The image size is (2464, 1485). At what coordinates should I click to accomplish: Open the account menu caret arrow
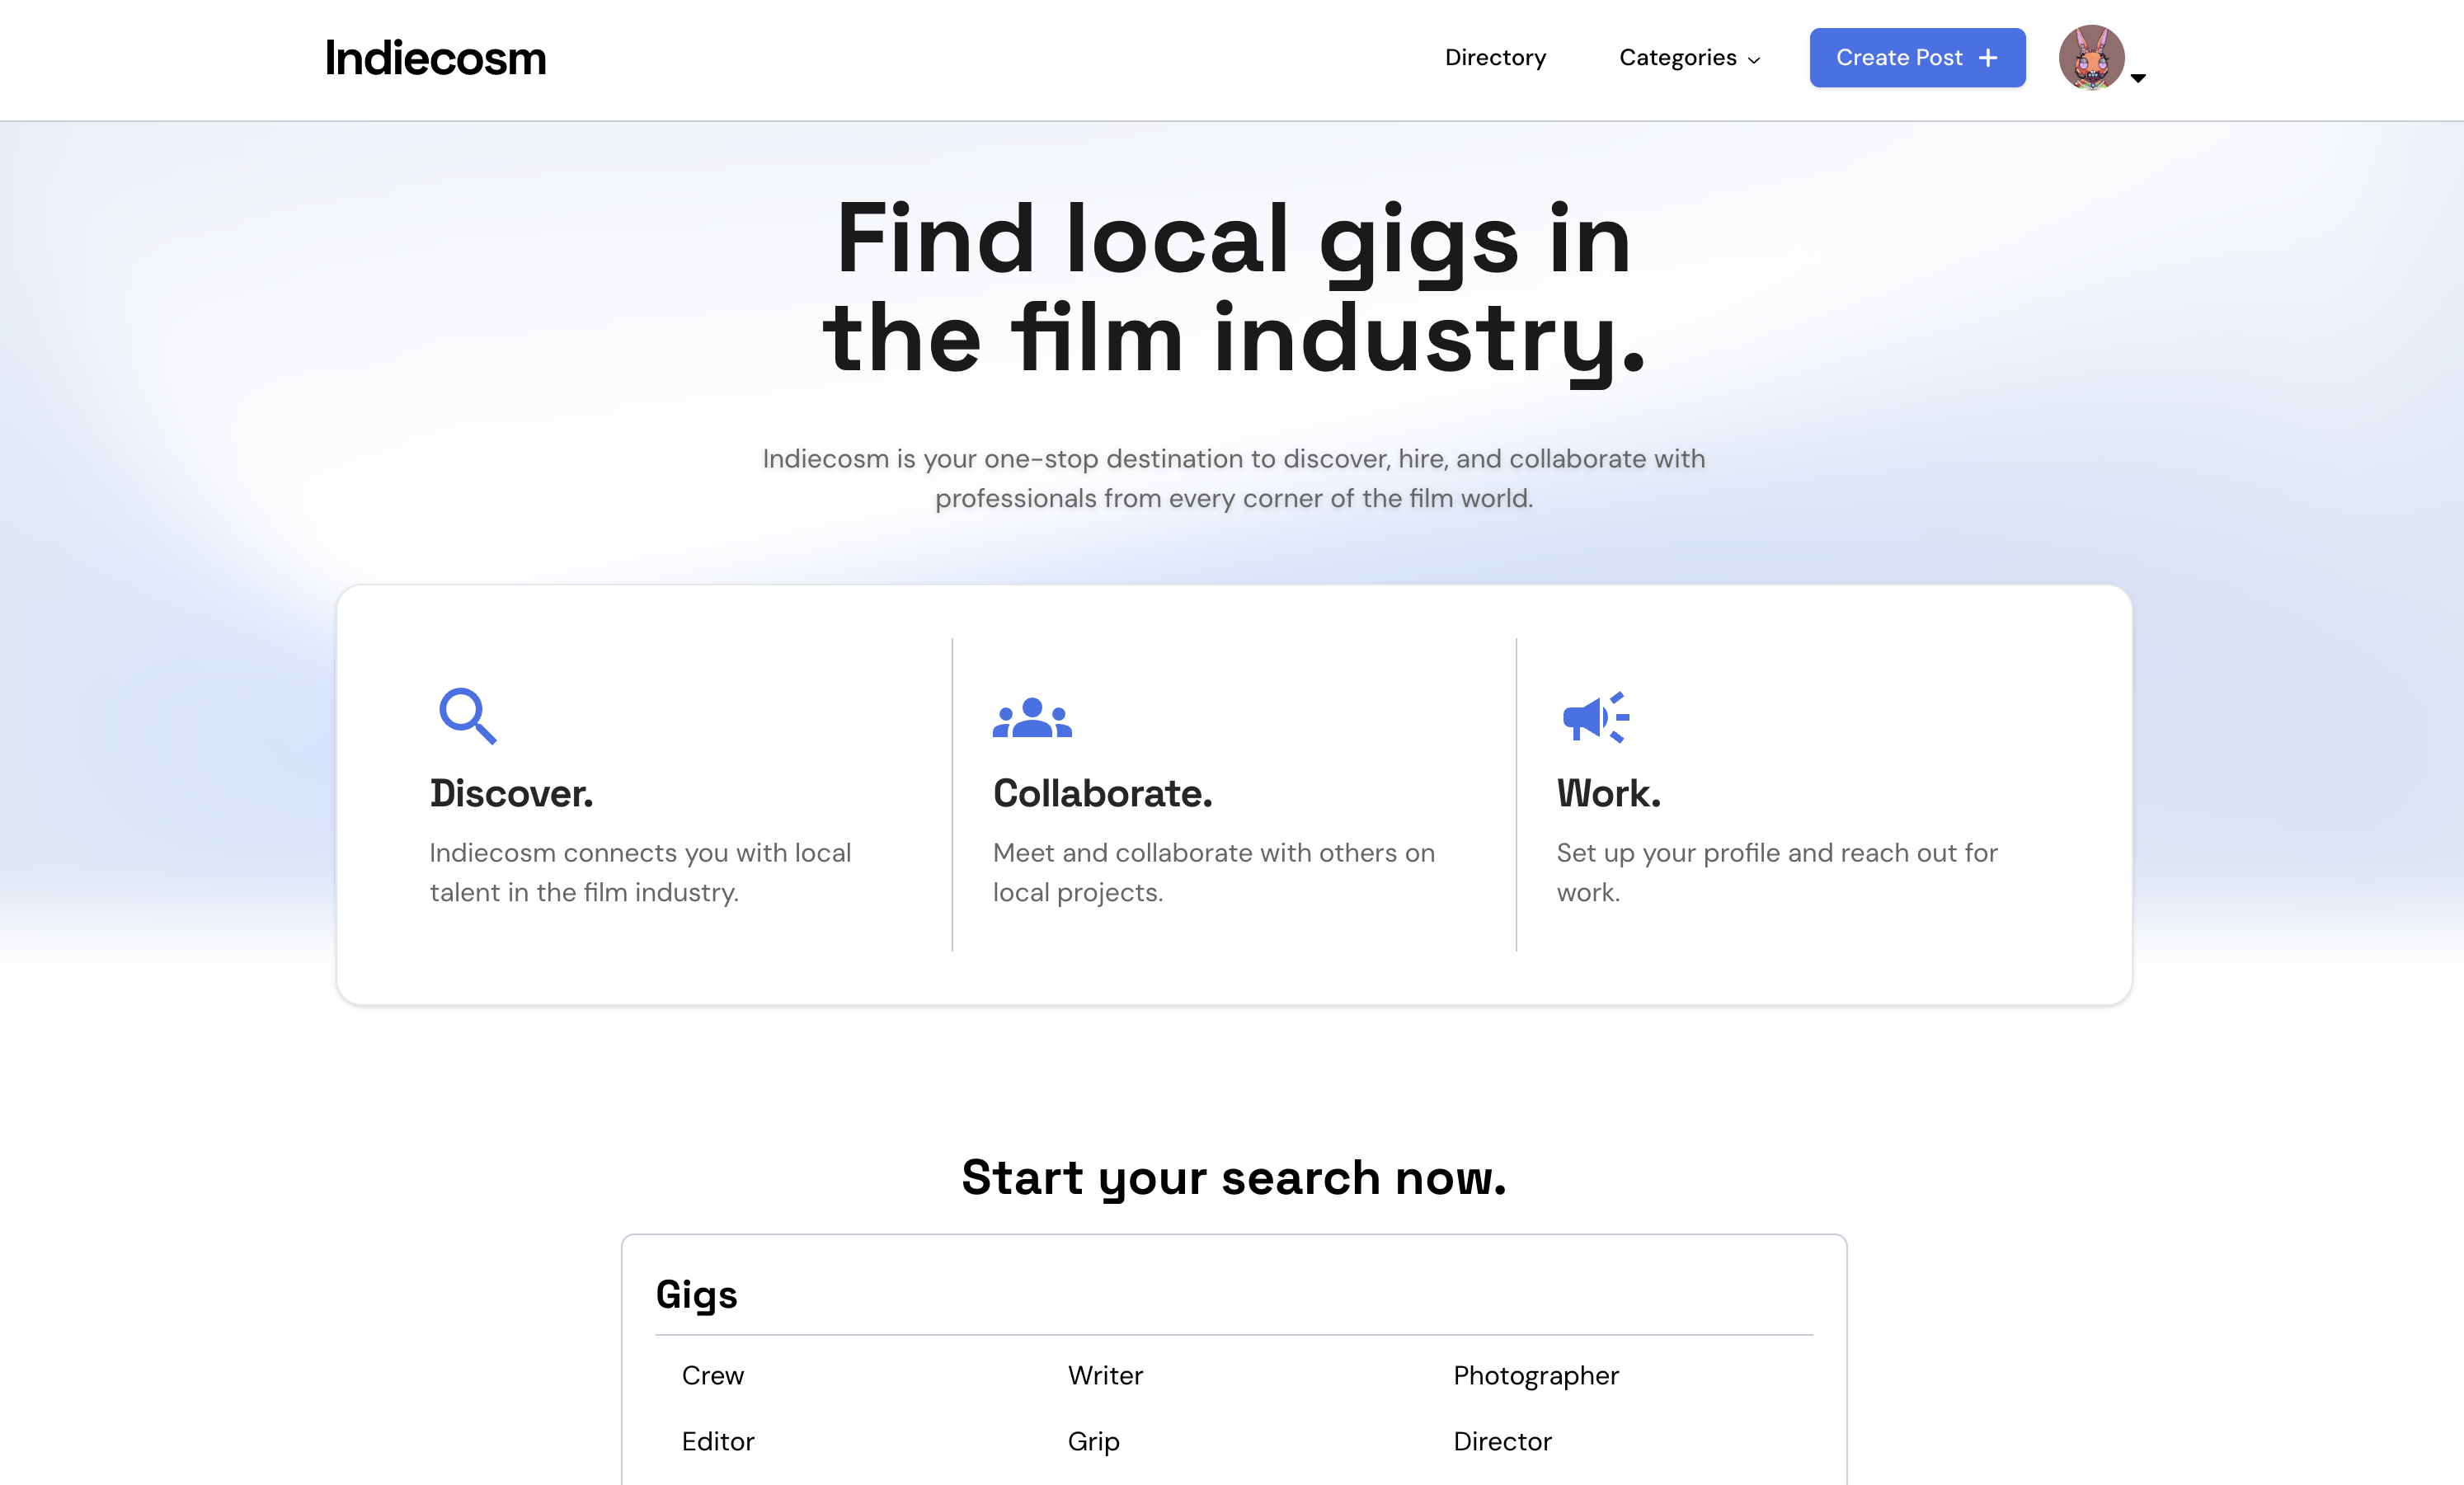(x=2138, y=78)
